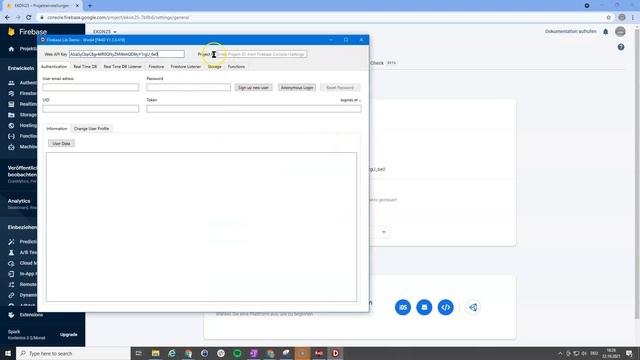
Task: Click the Upgrade link in Firebase sidebar
Action: click(x=69, y=335)
